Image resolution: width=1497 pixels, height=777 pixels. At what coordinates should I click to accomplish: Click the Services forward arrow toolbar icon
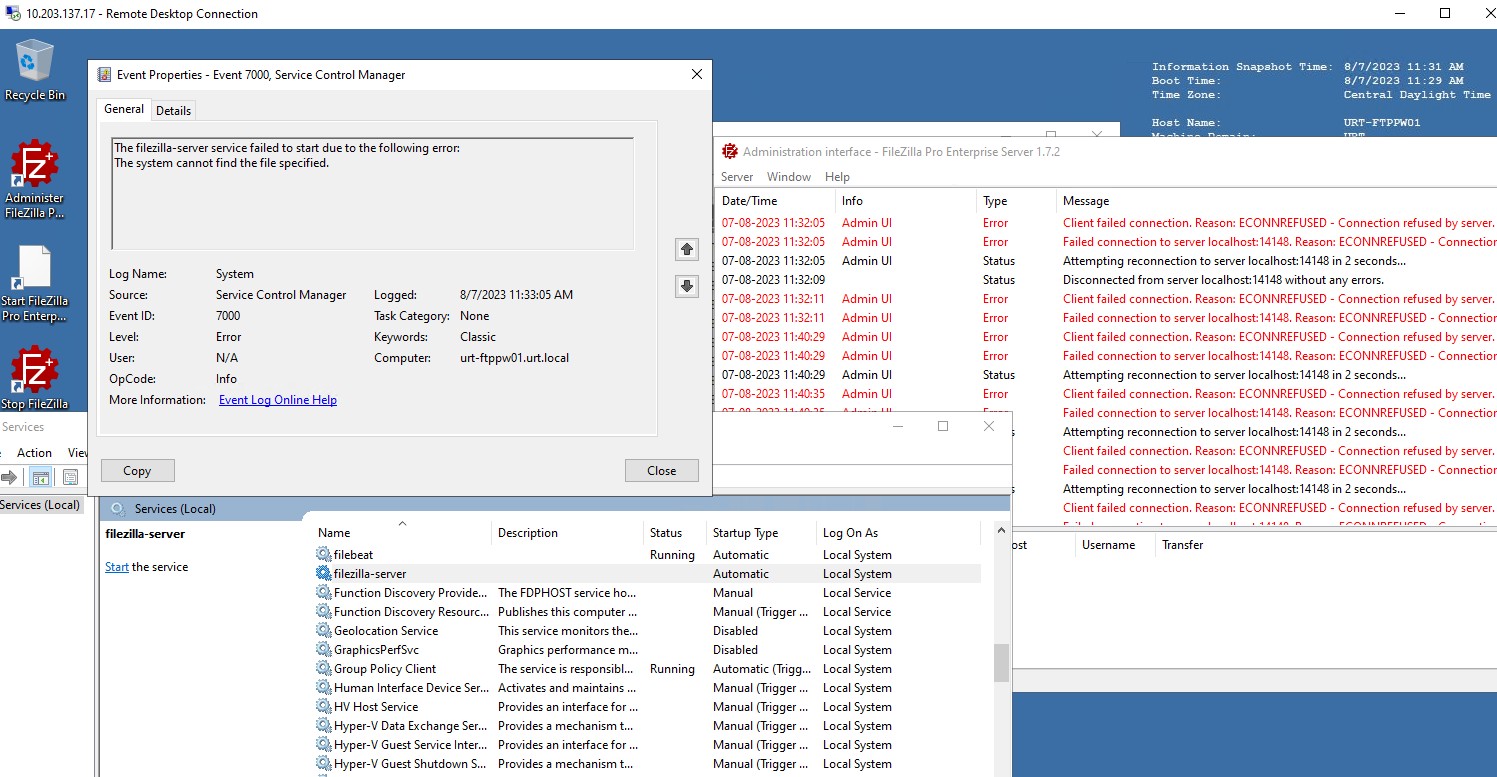10,477
